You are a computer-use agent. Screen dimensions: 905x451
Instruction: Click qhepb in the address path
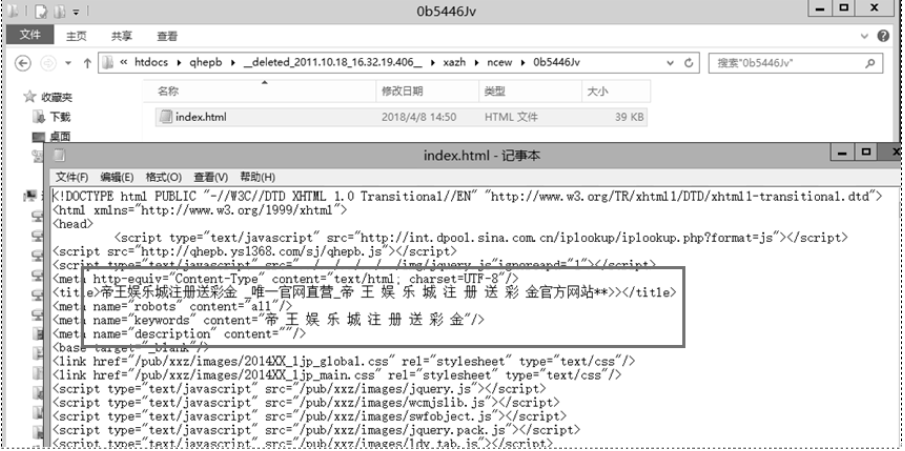point(205,62)
